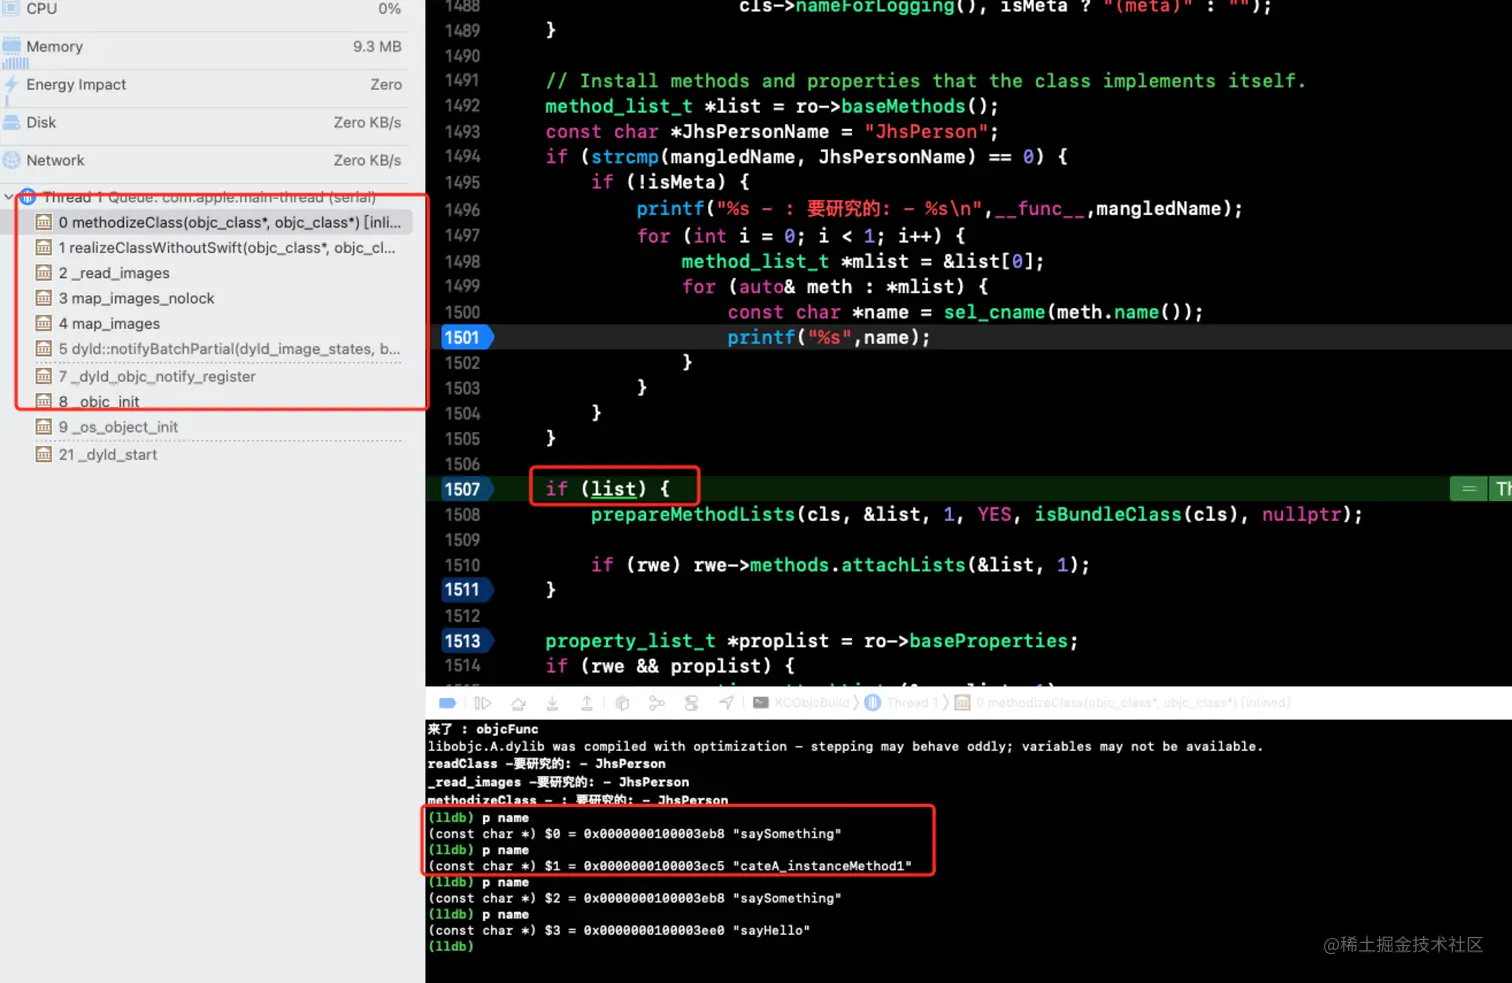The height and width of the screenshot is (983, 1512).
Task: Open the debug view hierarchy cube icon
Action: point(622,703)
